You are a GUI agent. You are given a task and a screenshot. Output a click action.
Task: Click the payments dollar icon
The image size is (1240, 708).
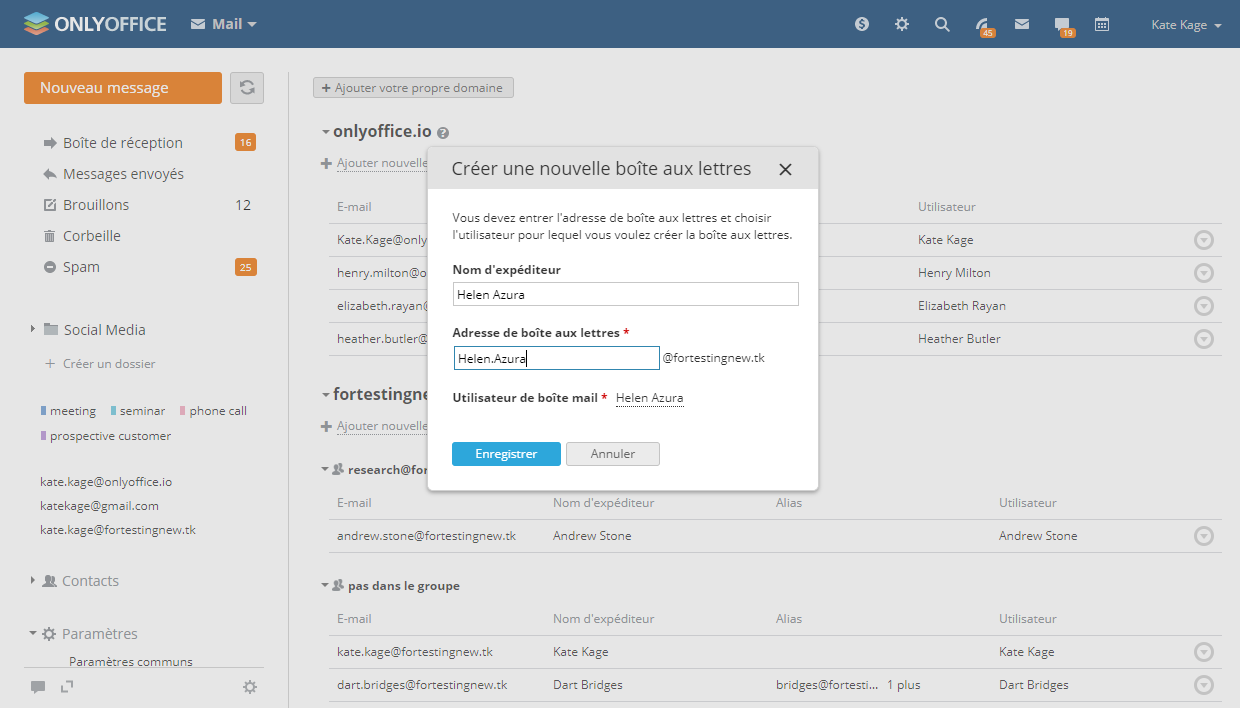coord(862,24)
